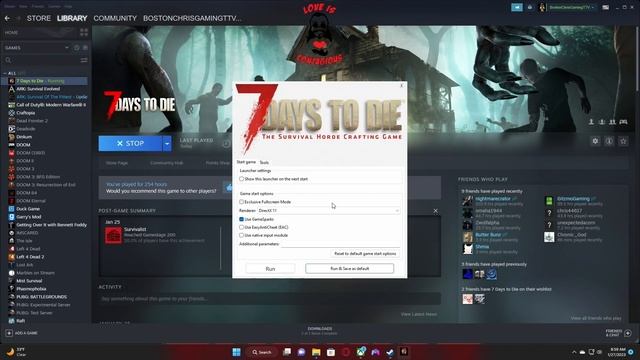
Task: Favorite 7 Days to Die with the star icon
Action: click(623, 141)
